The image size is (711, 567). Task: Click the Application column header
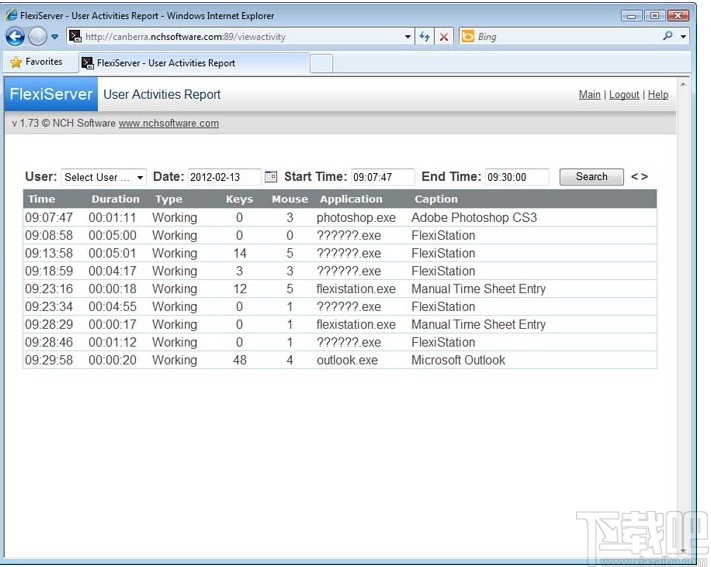click(x=351, y=199)
